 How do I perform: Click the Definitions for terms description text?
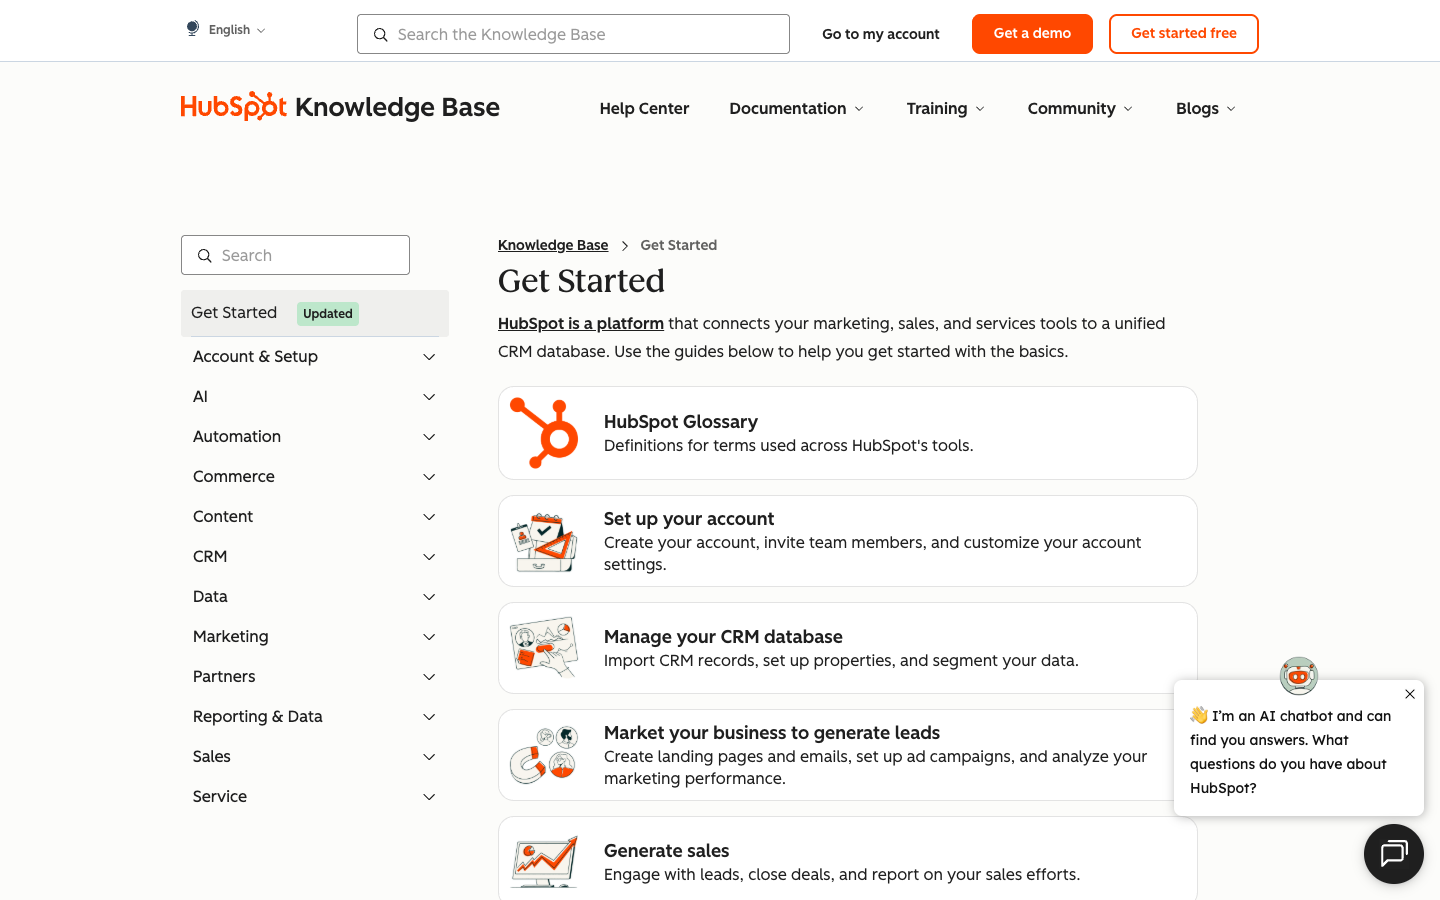pyautogui.click(x=789, y=446)
